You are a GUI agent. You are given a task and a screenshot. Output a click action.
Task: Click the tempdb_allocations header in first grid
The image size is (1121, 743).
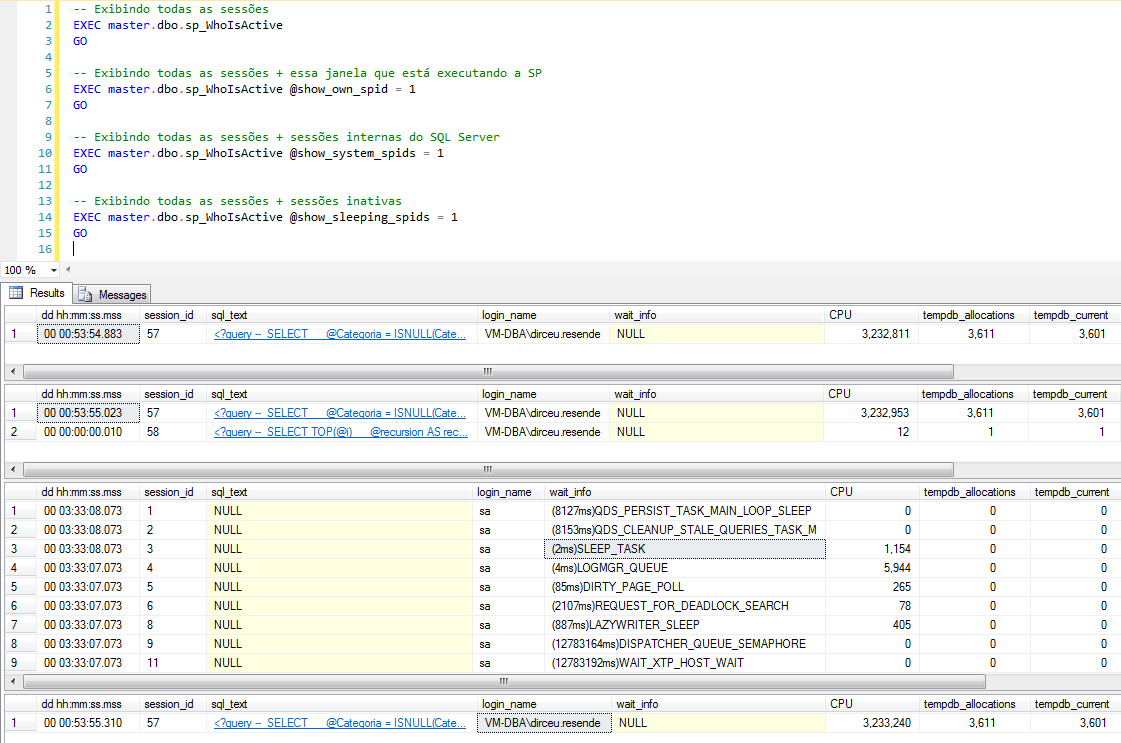click(x=973, y=315)
